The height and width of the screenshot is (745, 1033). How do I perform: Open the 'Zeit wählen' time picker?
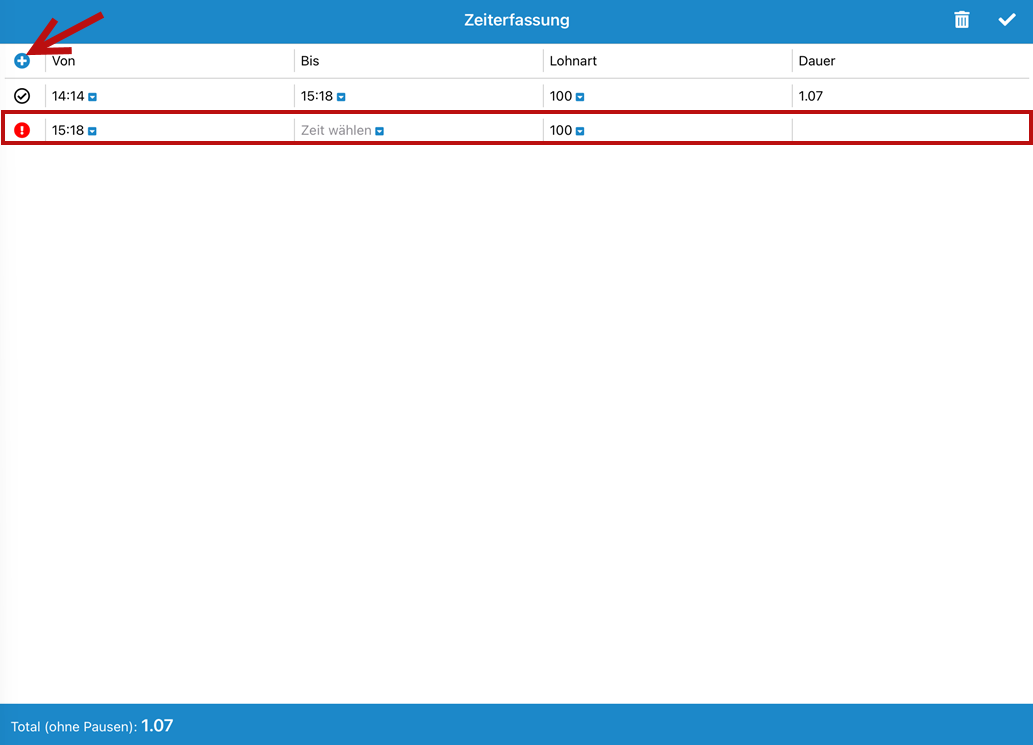pos(342,130)
